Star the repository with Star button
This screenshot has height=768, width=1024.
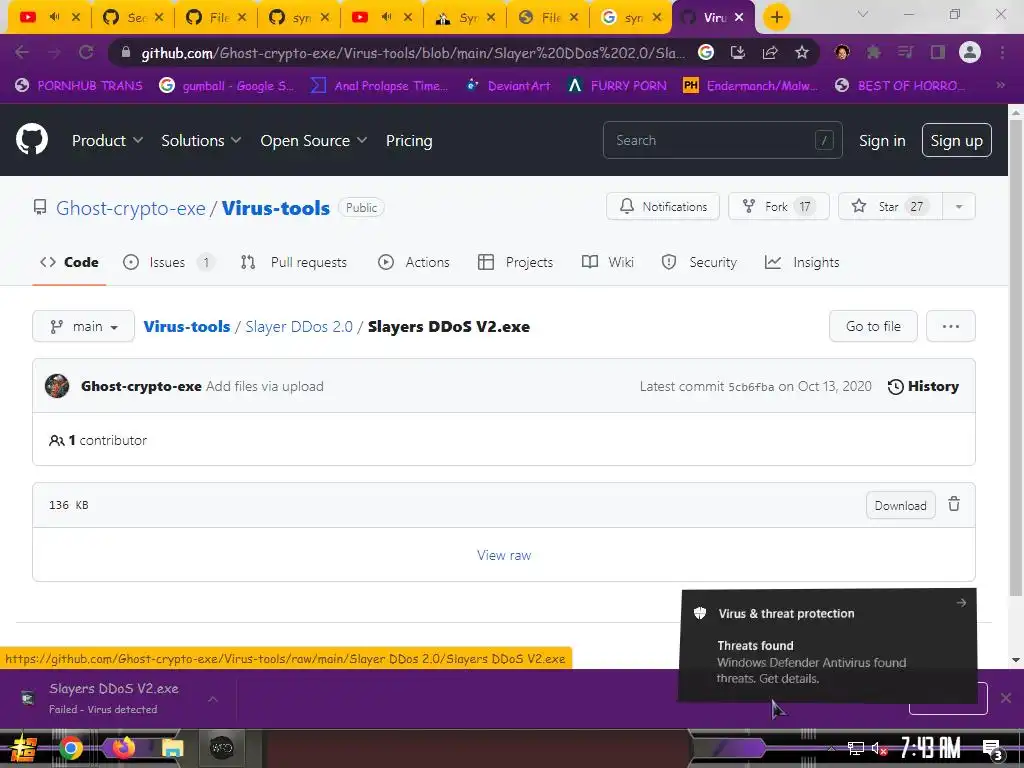890,206
